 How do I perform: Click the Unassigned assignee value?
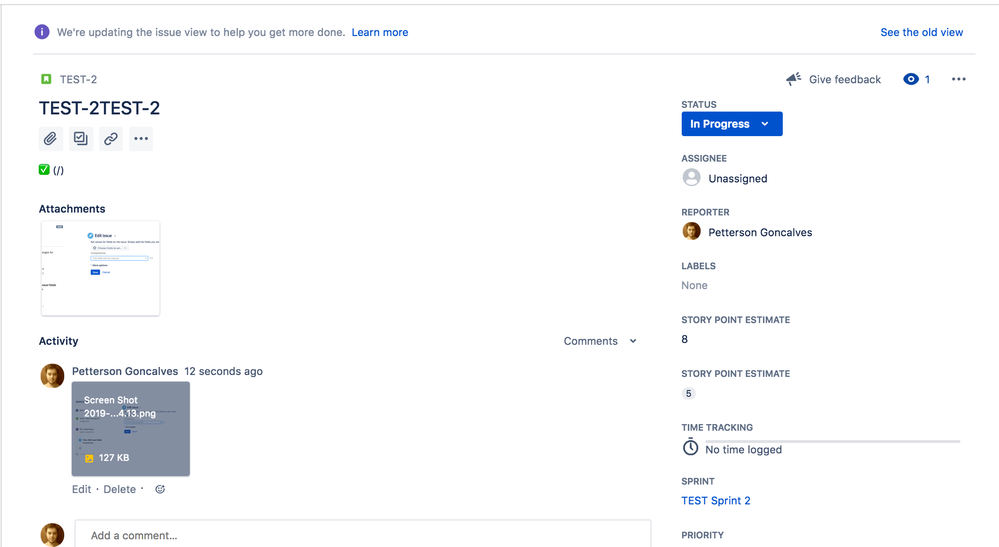pos(738,178)
